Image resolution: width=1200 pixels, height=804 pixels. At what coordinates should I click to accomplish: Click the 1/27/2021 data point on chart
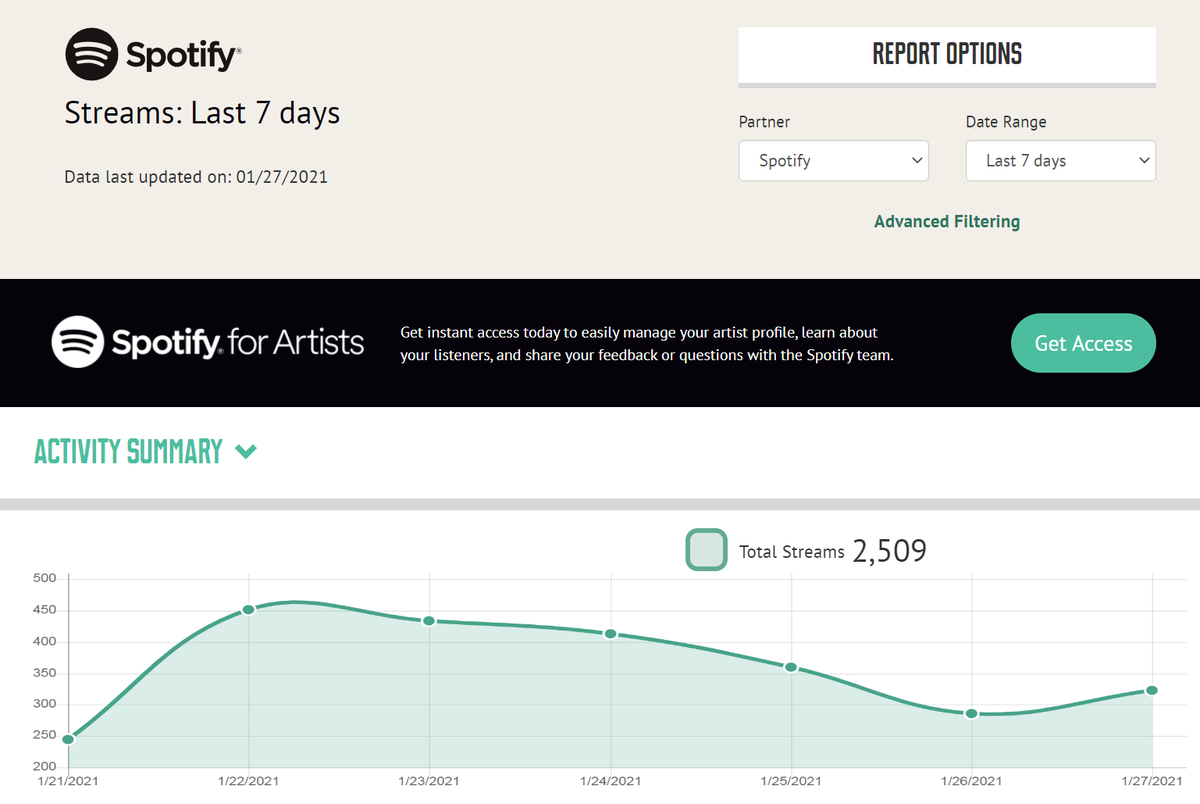coord(1152,691)
